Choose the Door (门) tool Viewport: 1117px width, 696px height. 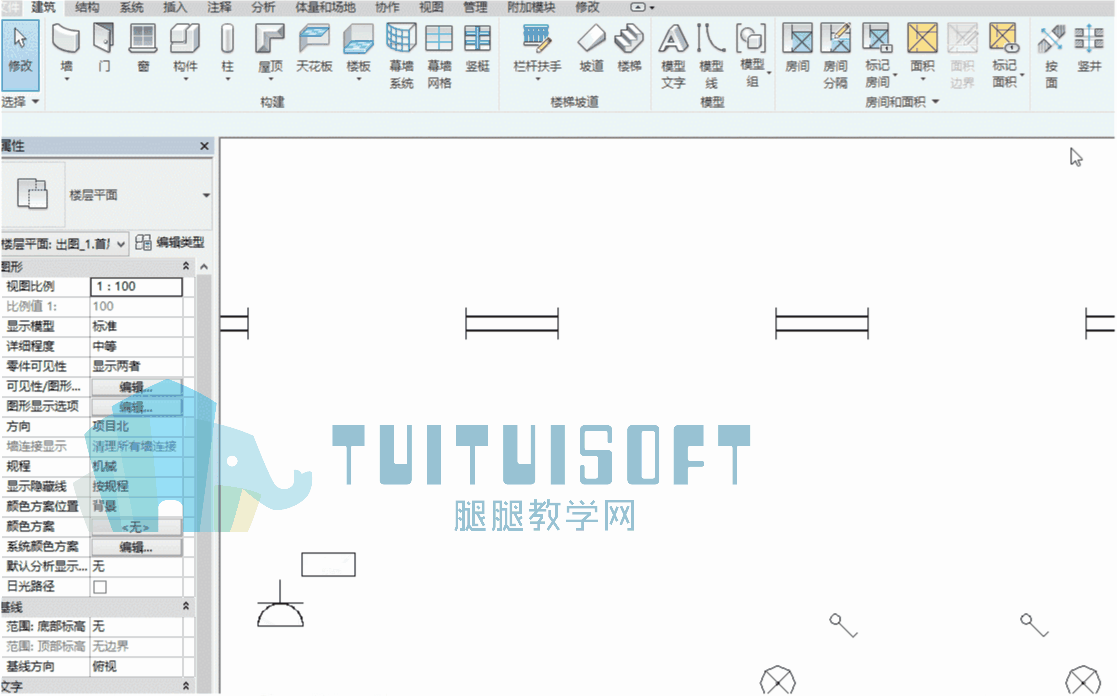point(104,47)
